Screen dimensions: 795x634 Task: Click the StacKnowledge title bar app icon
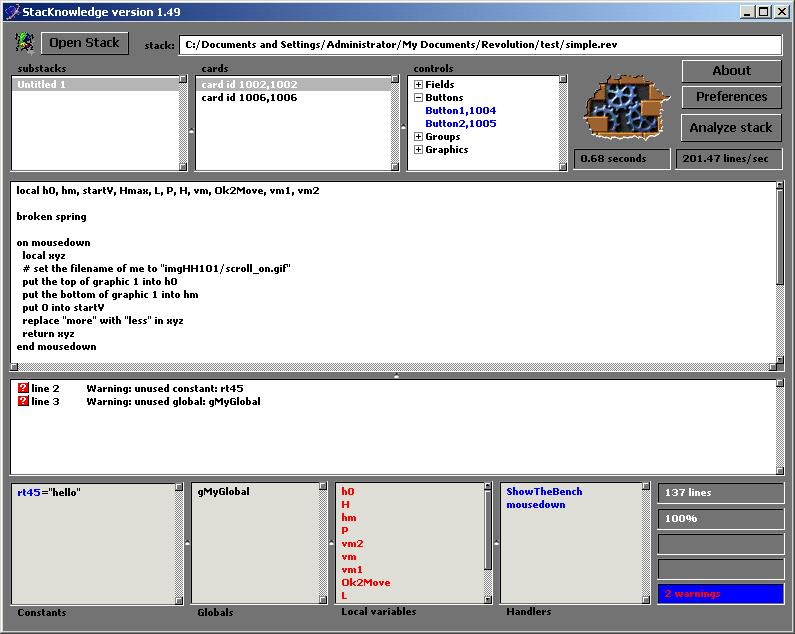(x=10, y=11)
